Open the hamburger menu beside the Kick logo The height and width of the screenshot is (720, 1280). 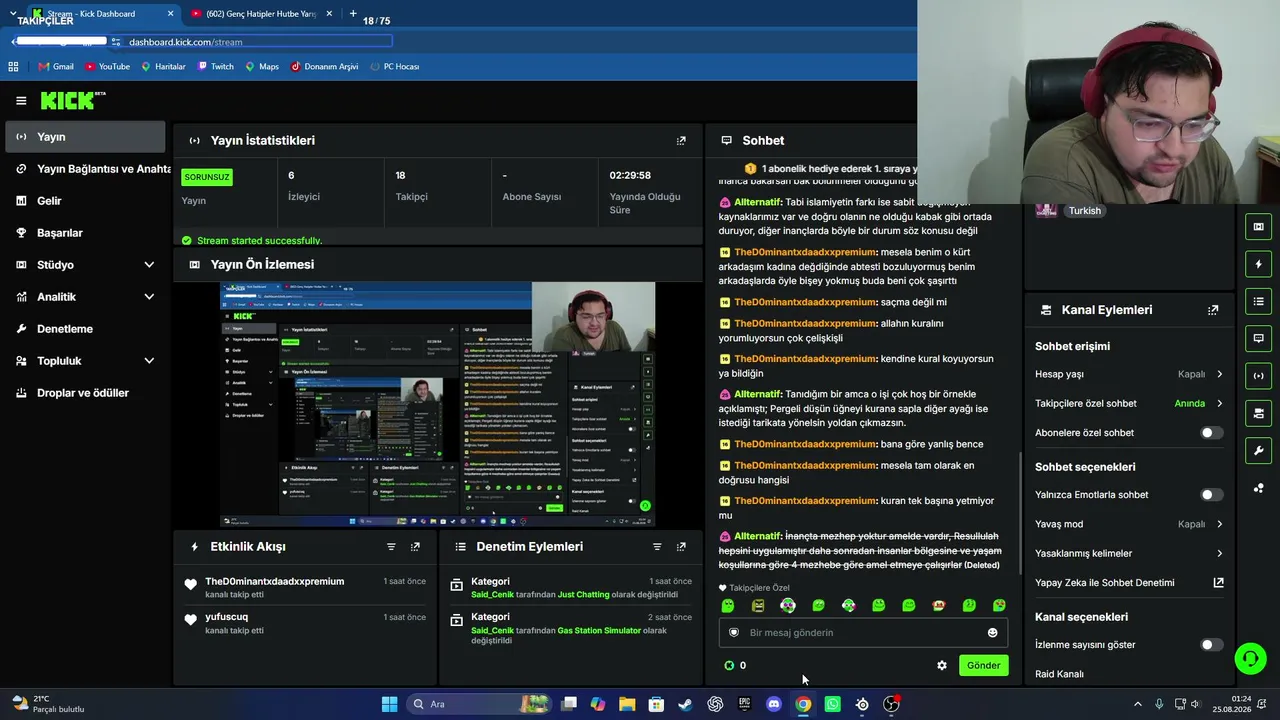coord(21,100)
